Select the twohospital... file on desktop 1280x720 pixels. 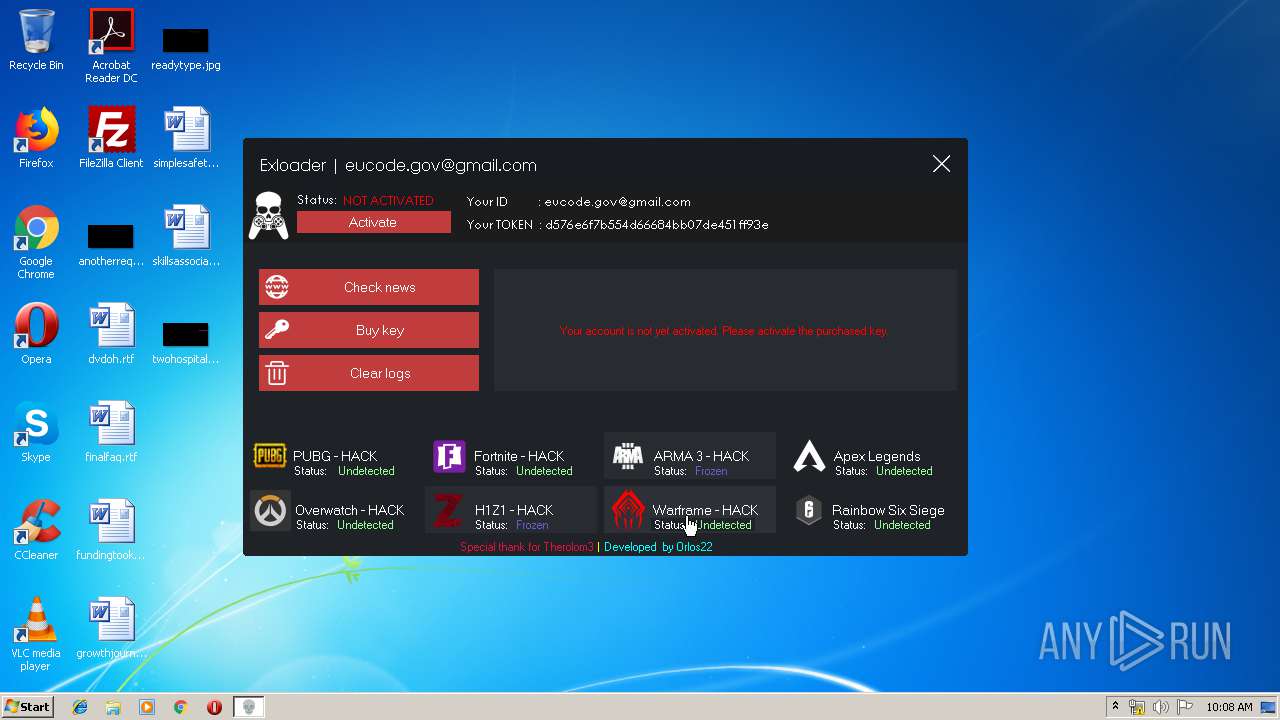coord(186,342)
